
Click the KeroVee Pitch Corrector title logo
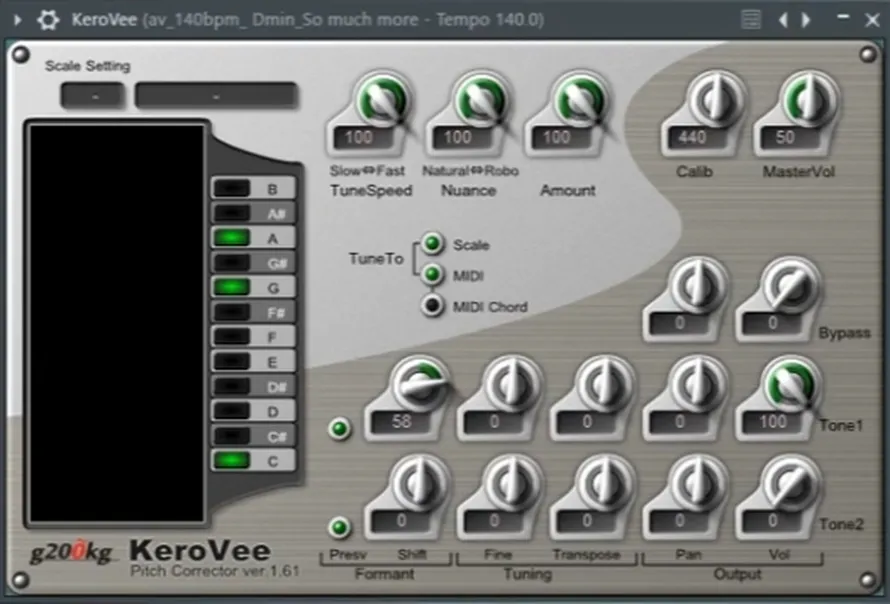click(214, 558)
